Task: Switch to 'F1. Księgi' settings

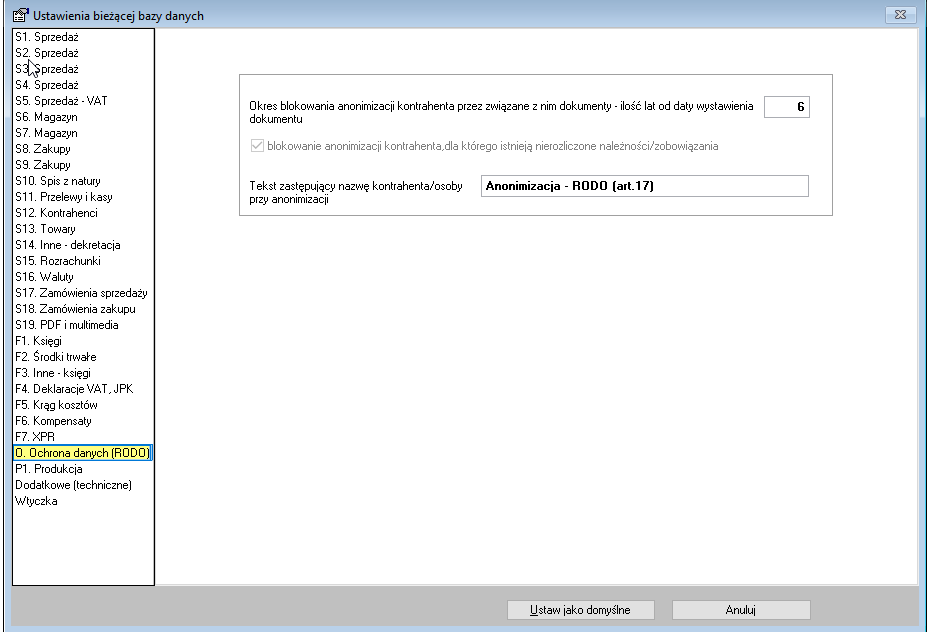Action: [38, 341]
